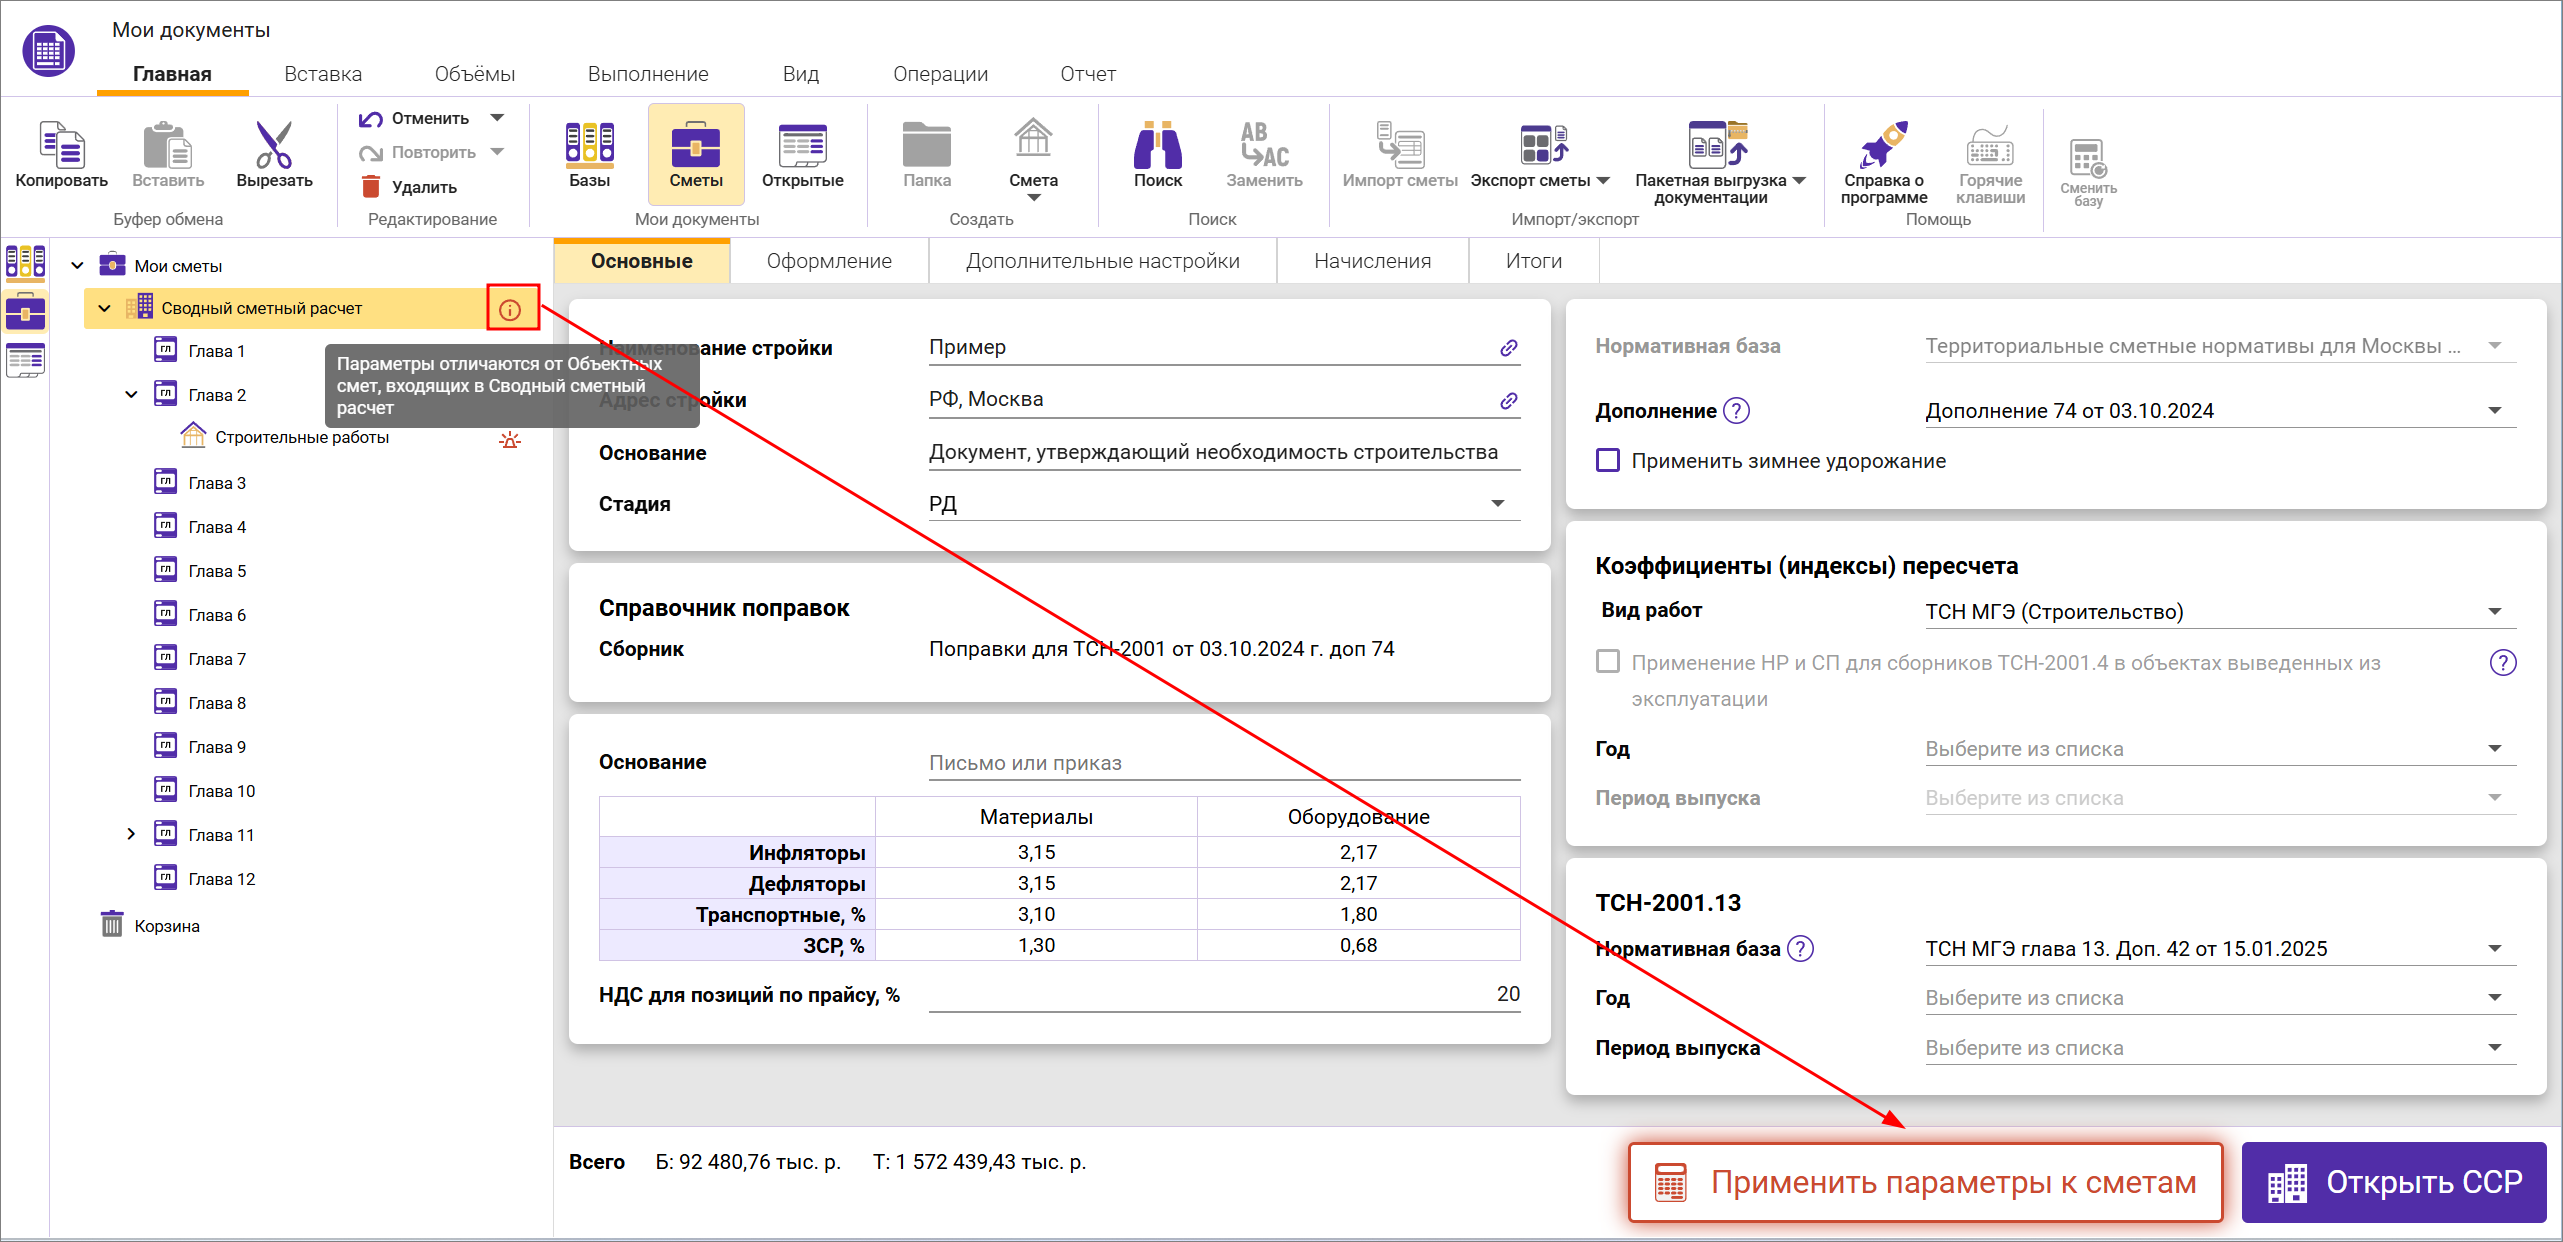Screen dimensions: 2563x1242
Task: Click Удалить trash icon in ribbon
Action: 371,187
